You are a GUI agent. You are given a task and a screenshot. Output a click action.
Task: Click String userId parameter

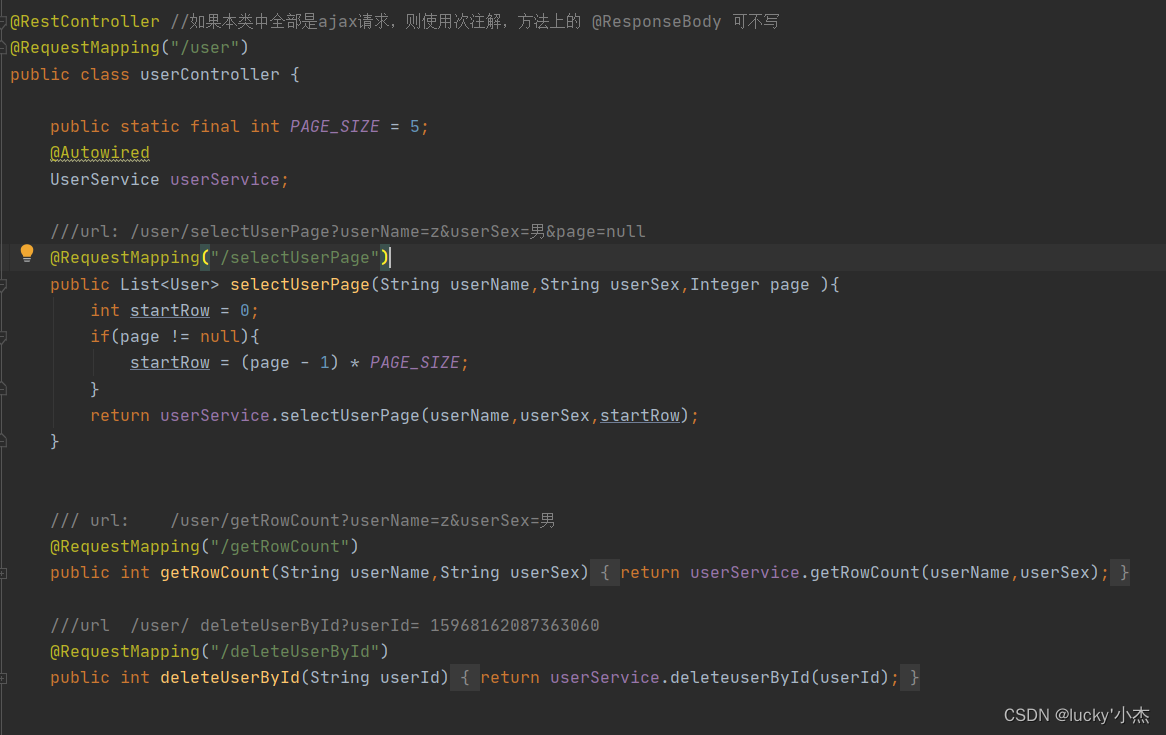tap(375, 678)
